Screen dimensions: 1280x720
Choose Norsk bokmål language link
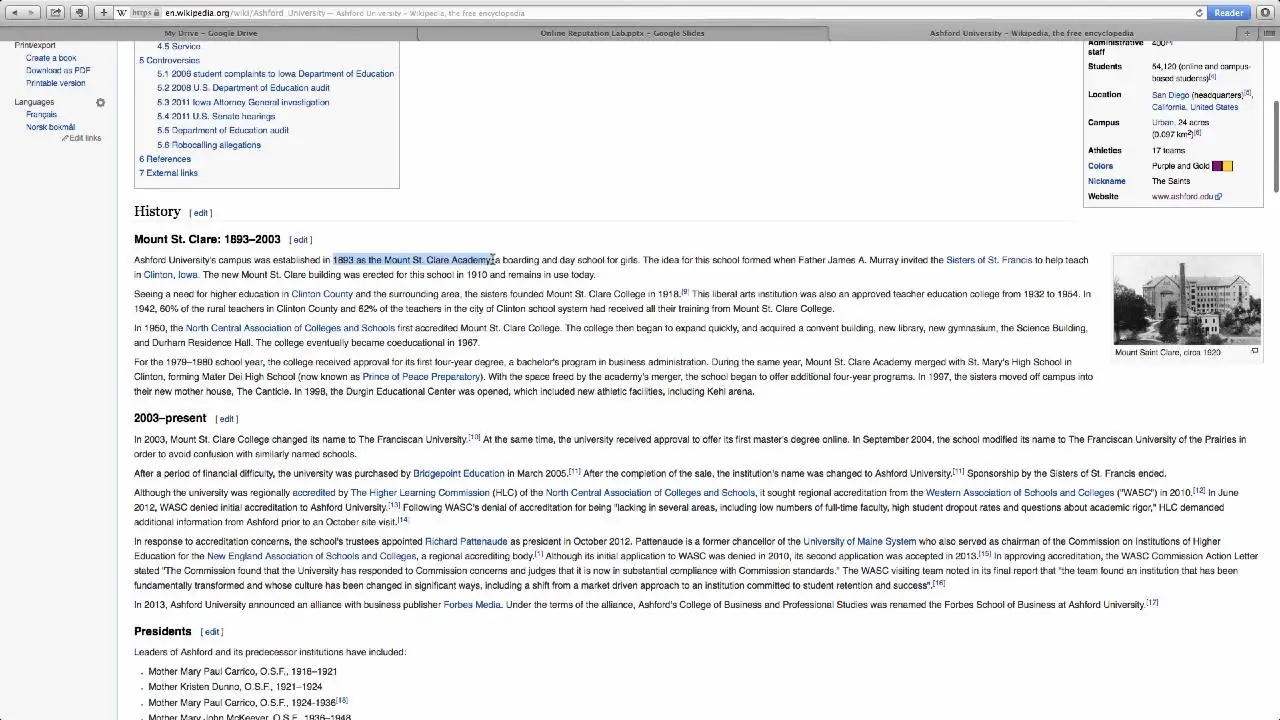[x=50, y=127]
